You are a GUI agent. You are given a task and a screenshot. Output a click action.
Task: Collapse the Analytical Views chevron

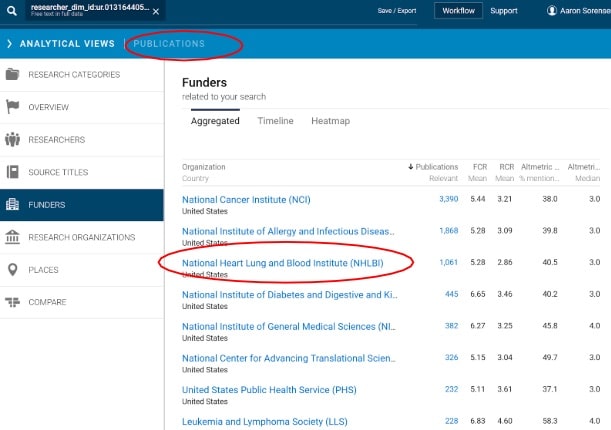click(x=9, y=44)
